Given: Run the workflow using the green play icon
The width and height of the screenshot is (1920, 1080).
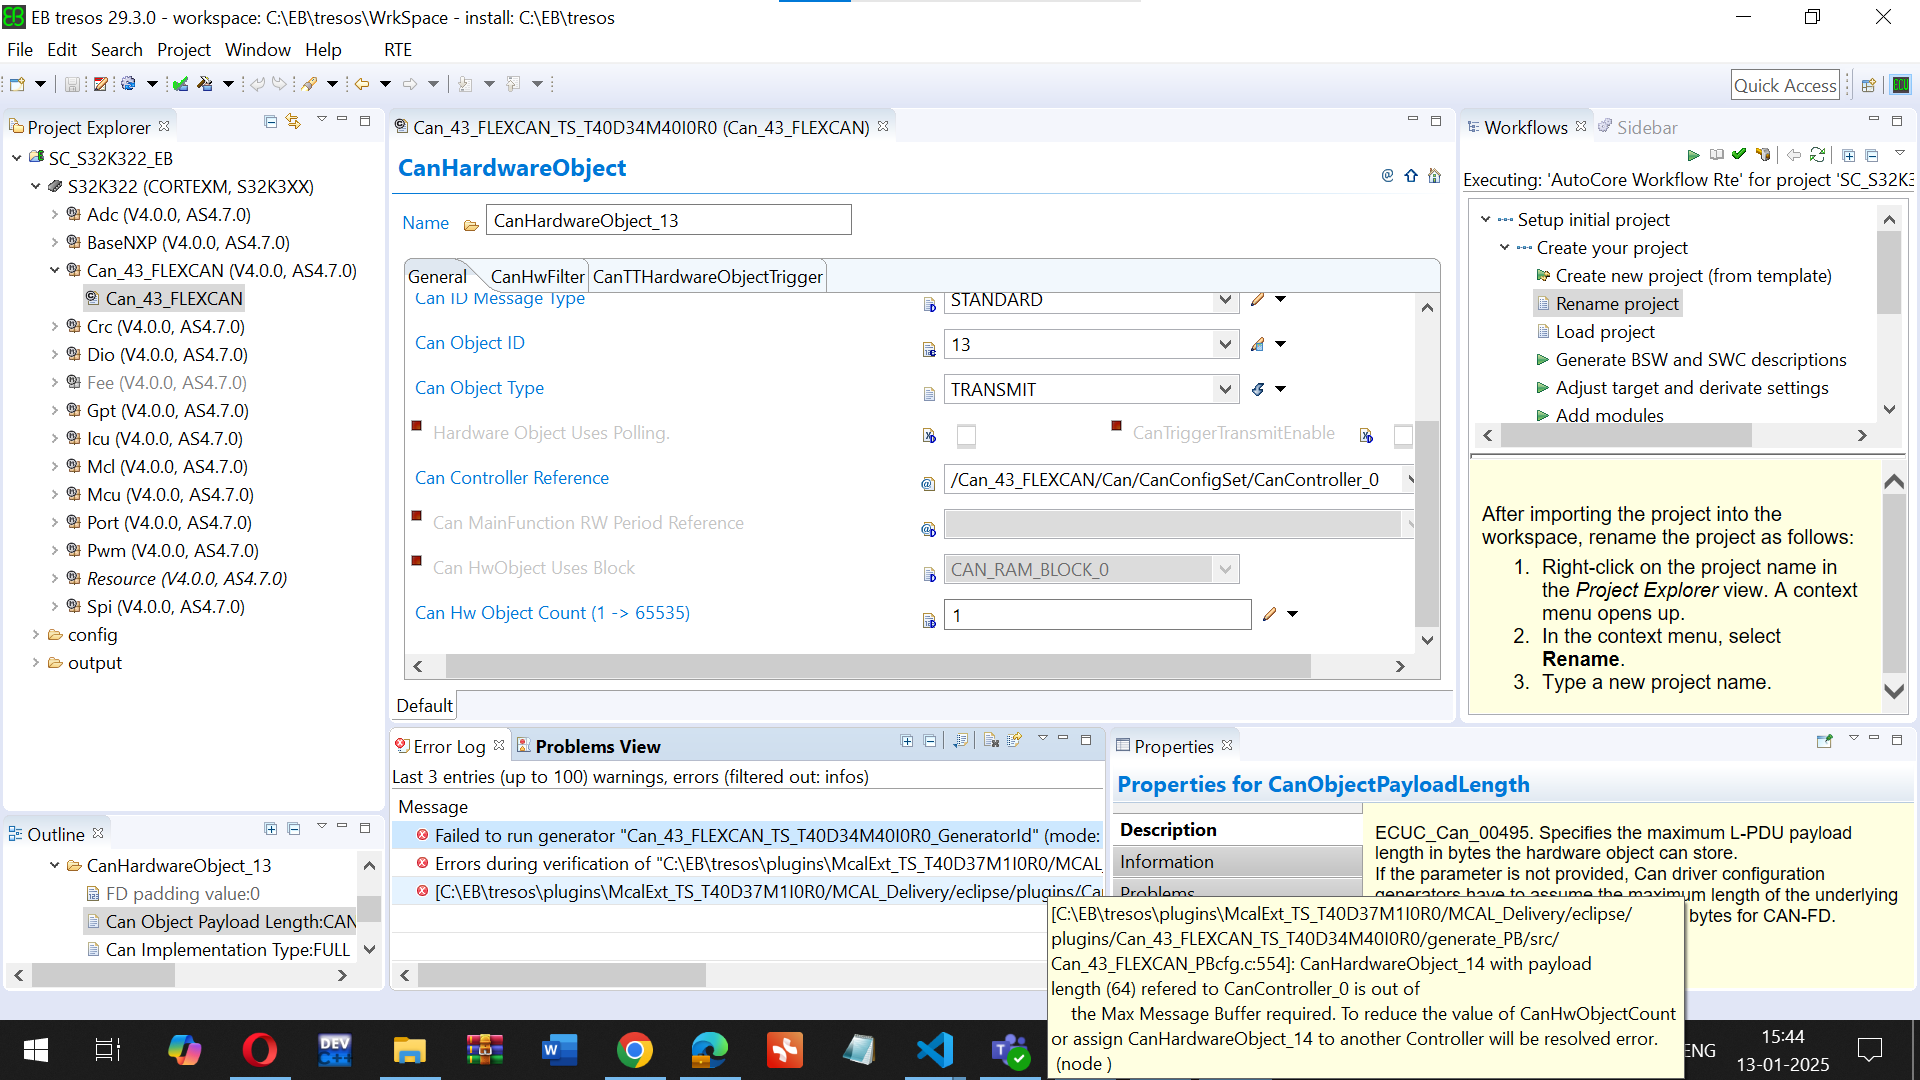Looking at the screenshot, I should pyautogui.click(x=1694, y=155).
